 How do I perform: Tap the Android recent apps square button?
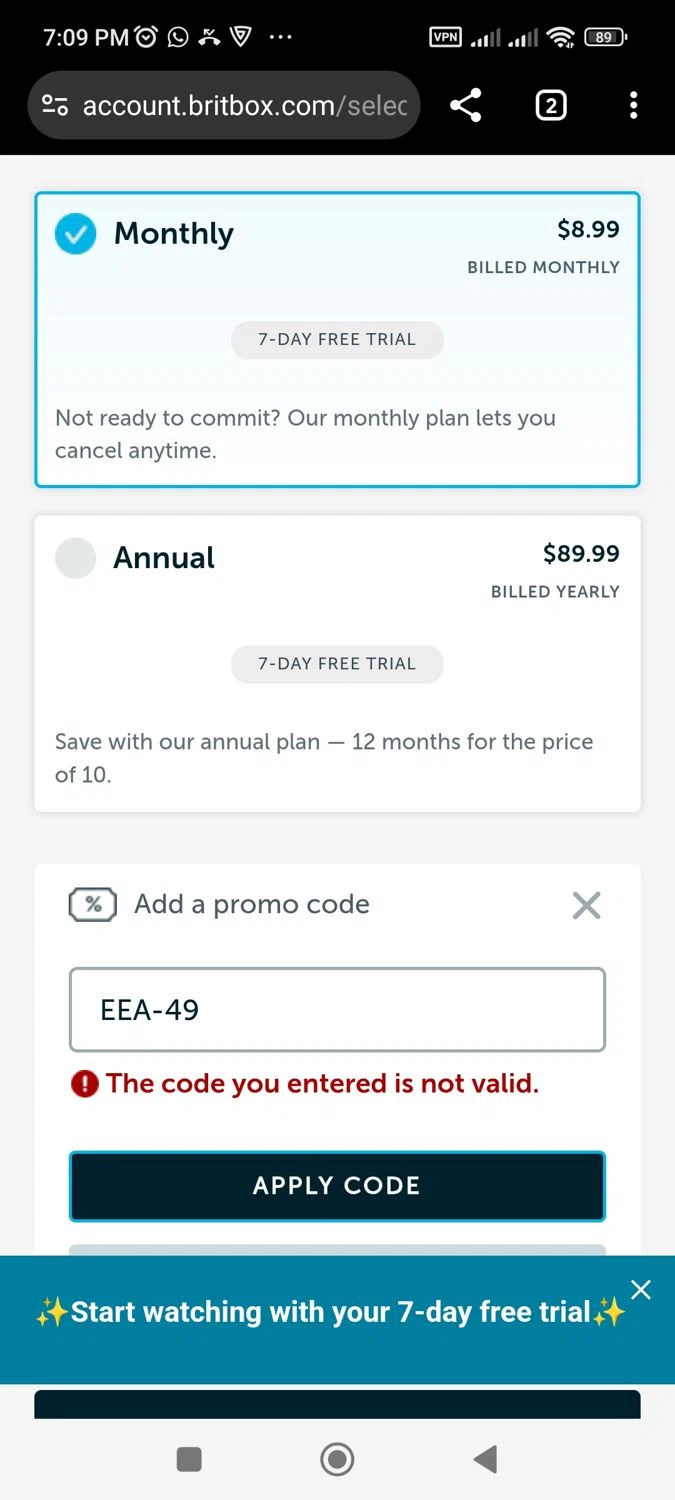[189, 1459]
